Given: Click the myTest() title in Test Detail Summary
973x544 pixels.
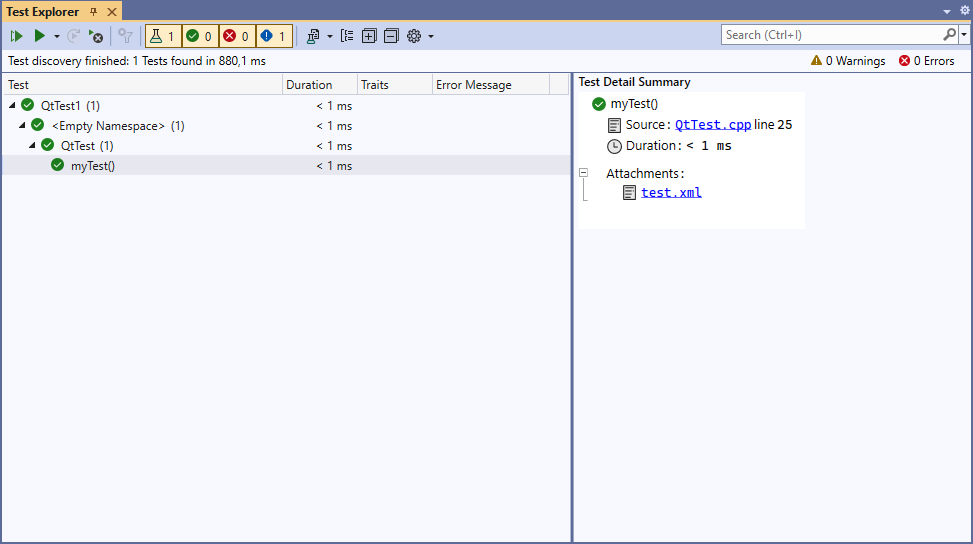Looking at the screenshot, I should point(634,104).
